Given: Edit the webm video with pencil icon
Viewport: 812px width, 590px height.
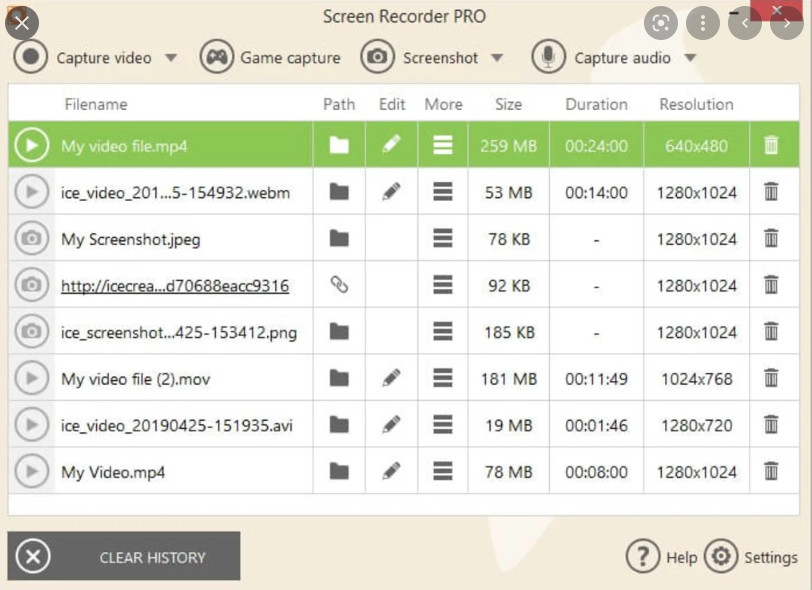Looking at the screenshot, I should (392, 191).
